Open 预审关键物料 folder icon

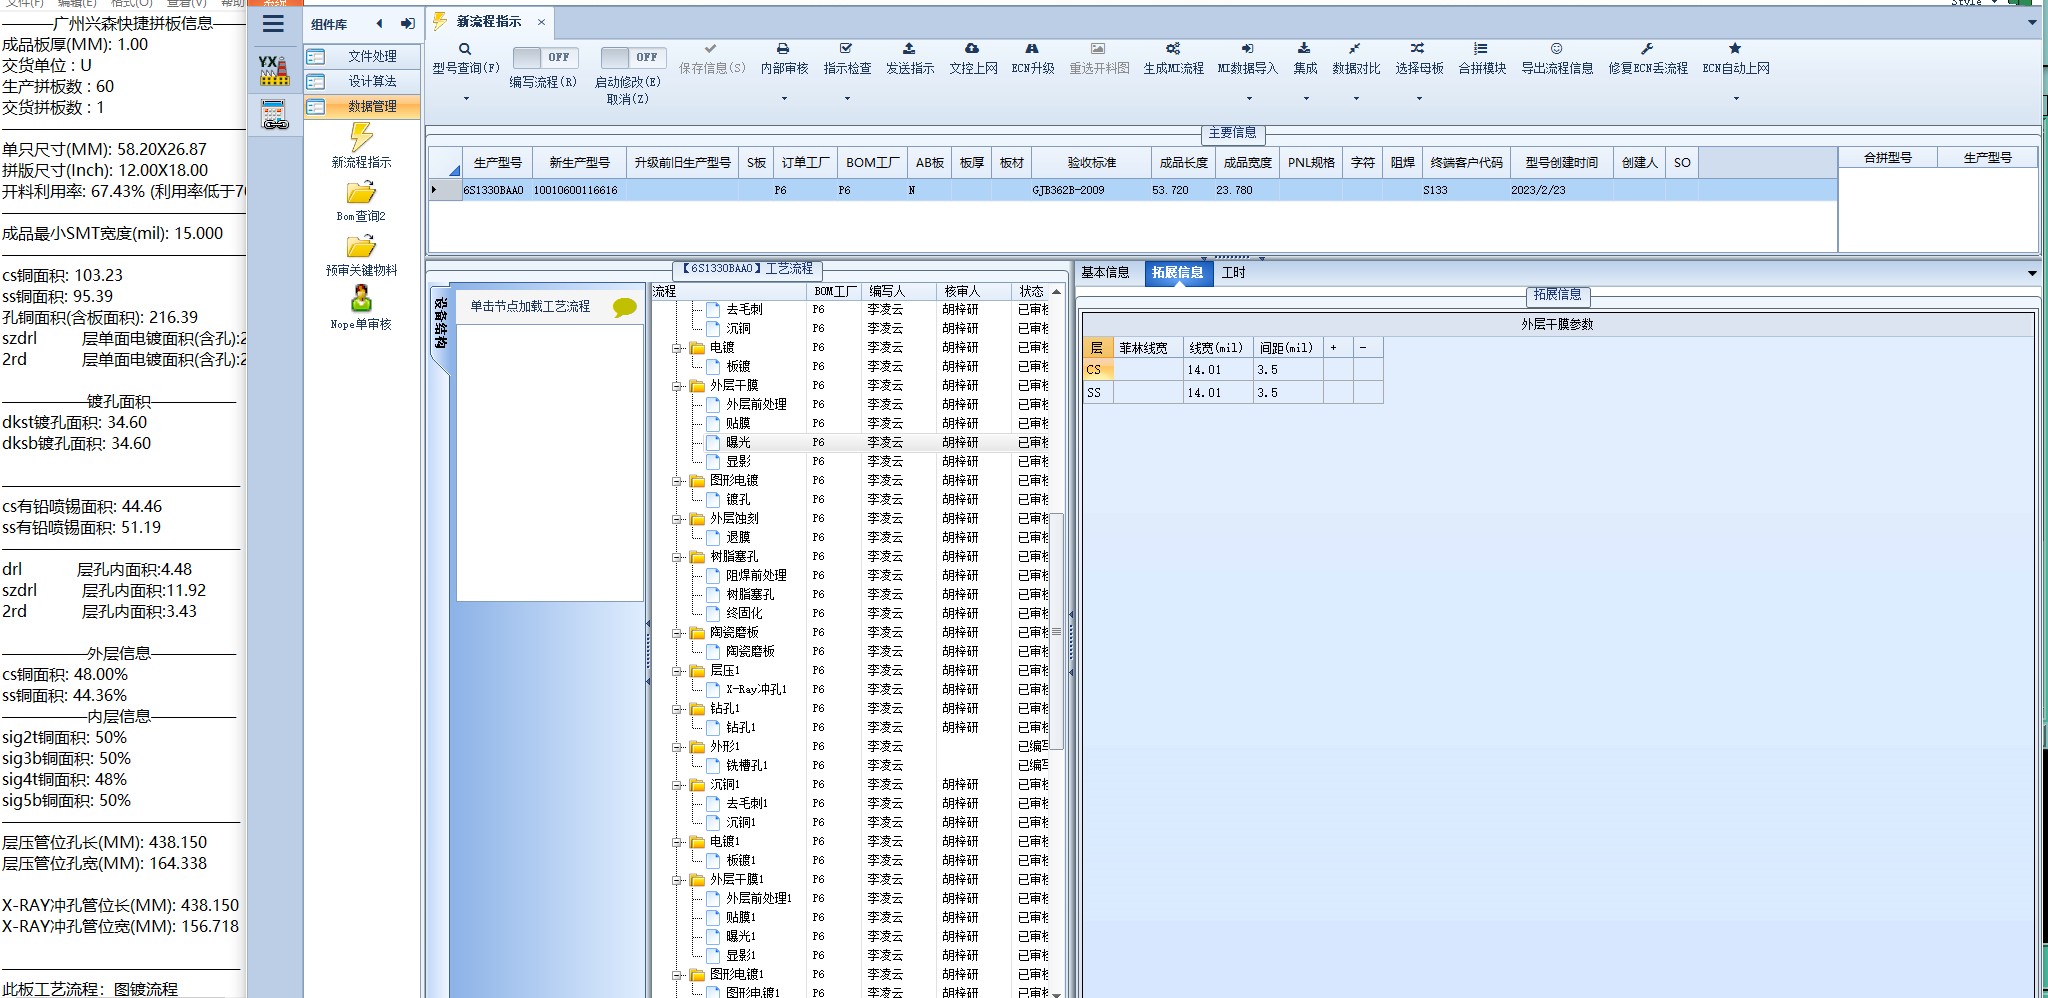361,246
